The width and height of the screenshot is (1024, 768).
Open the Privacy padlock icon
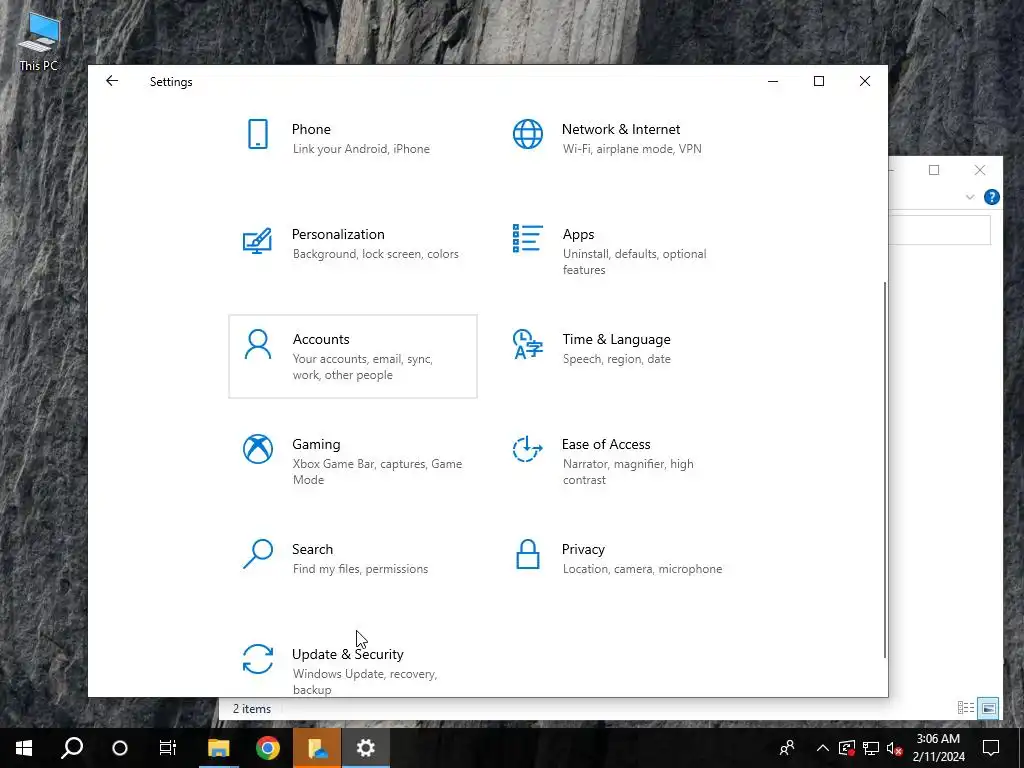[x=528, y=554]
